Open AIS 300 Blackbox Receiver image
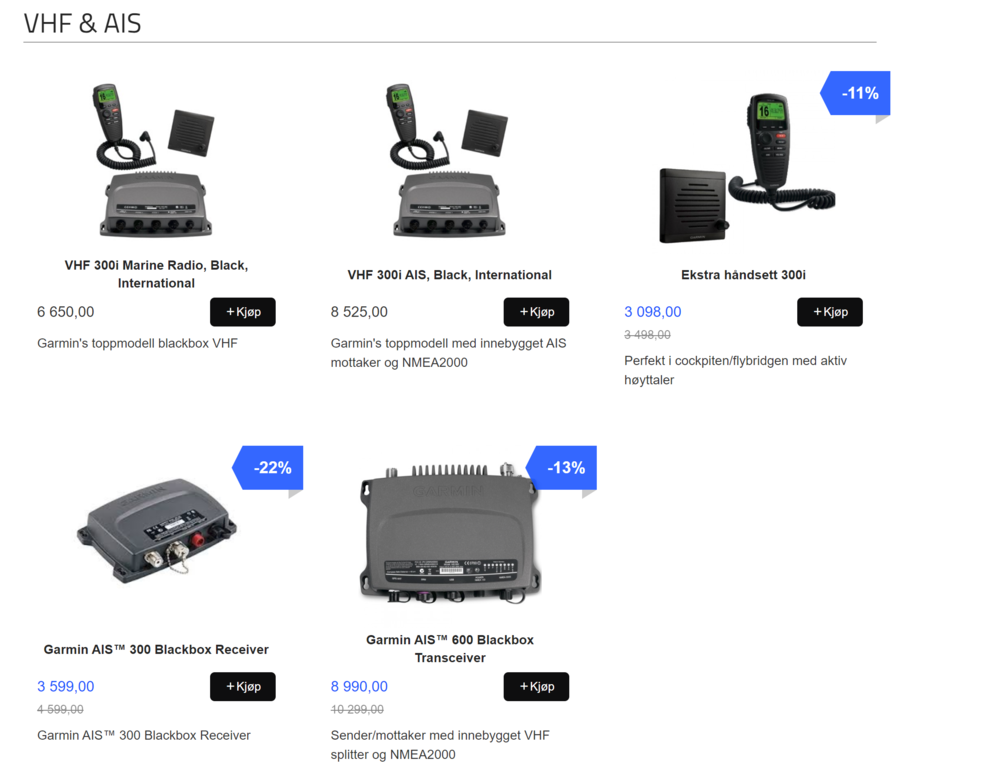The height and width of the screenshot is (769, 1000). click(157, 531)
